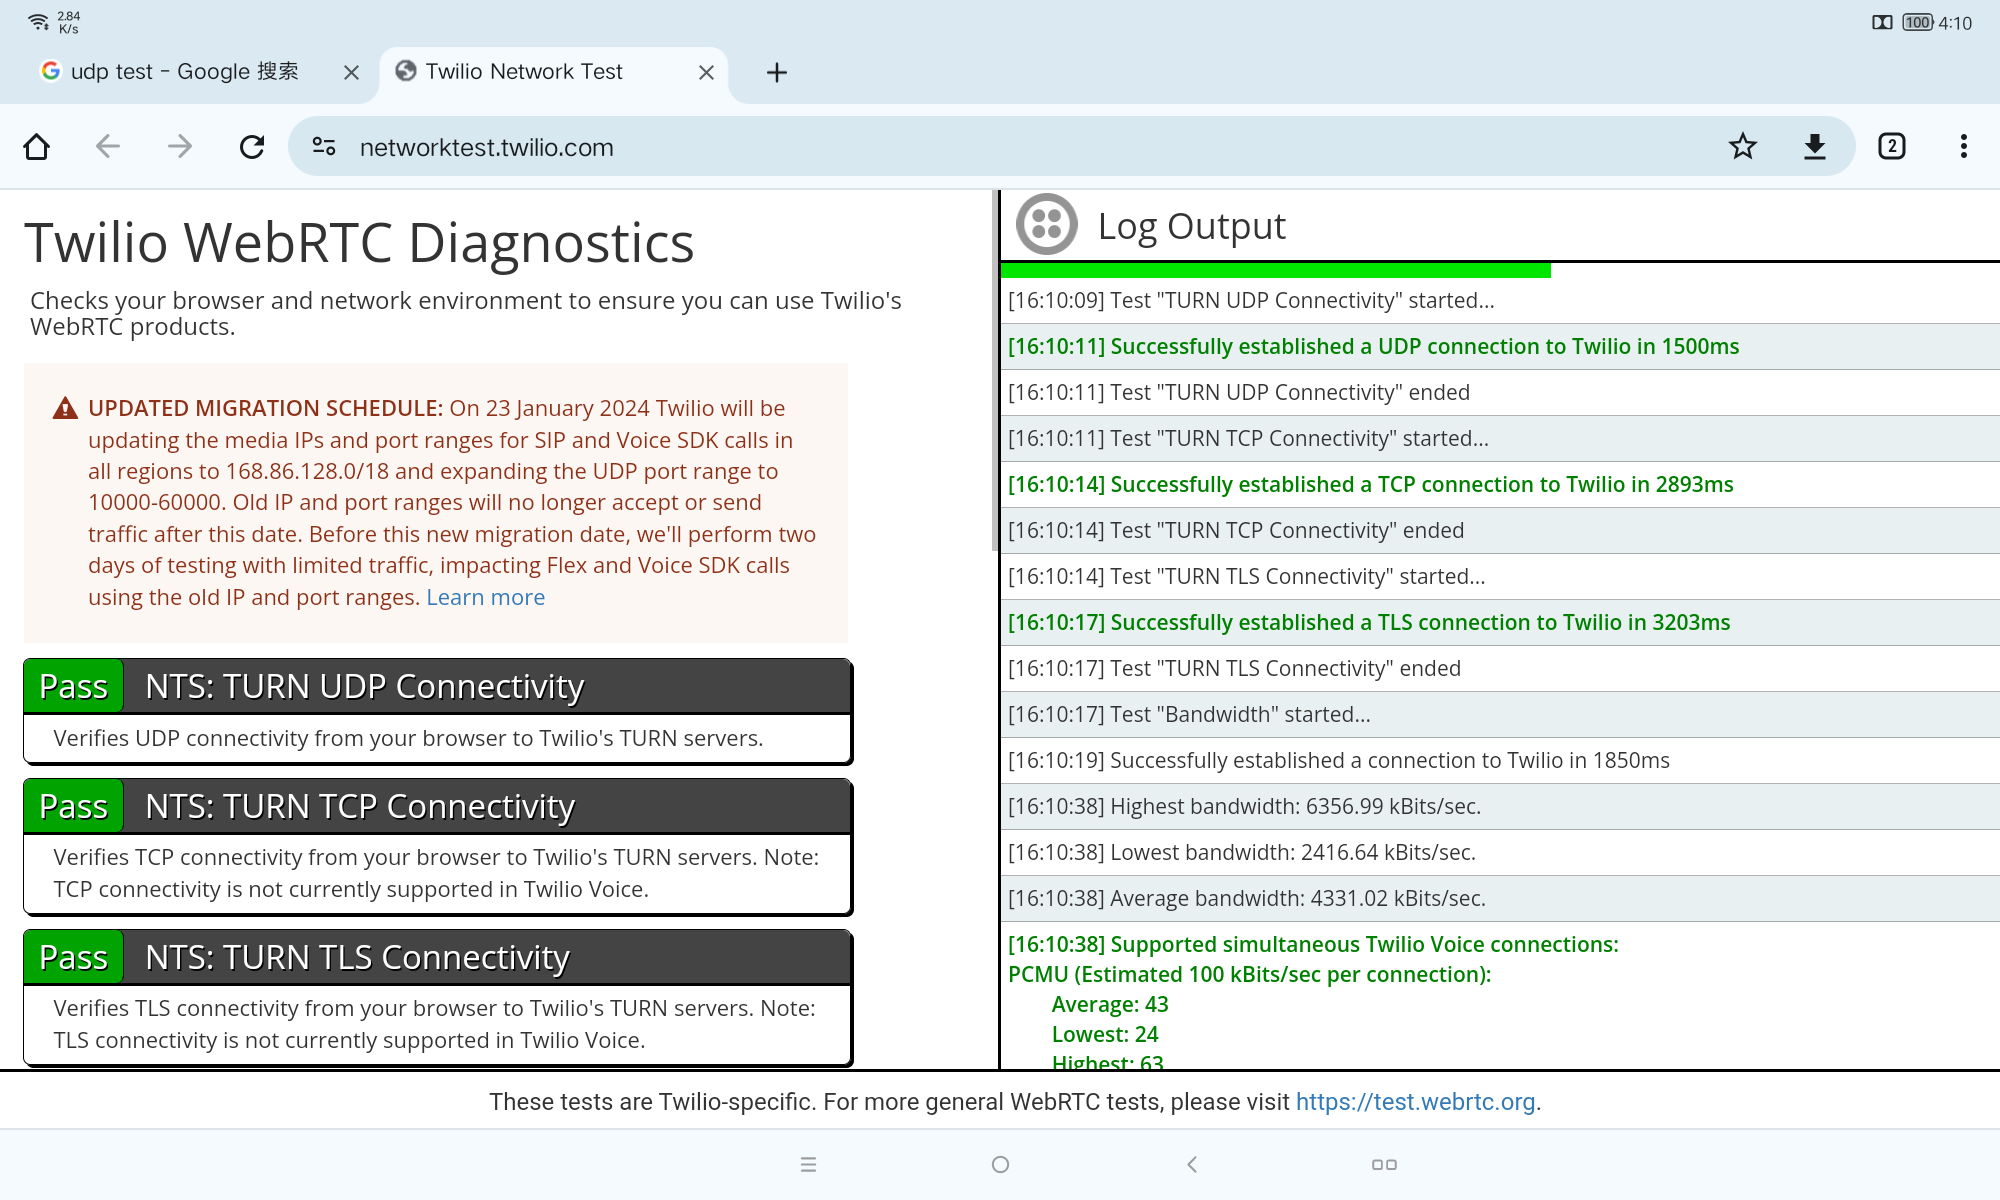
Task: Open the tab switcher showing 2 tabs
Action: [1891, 147]
